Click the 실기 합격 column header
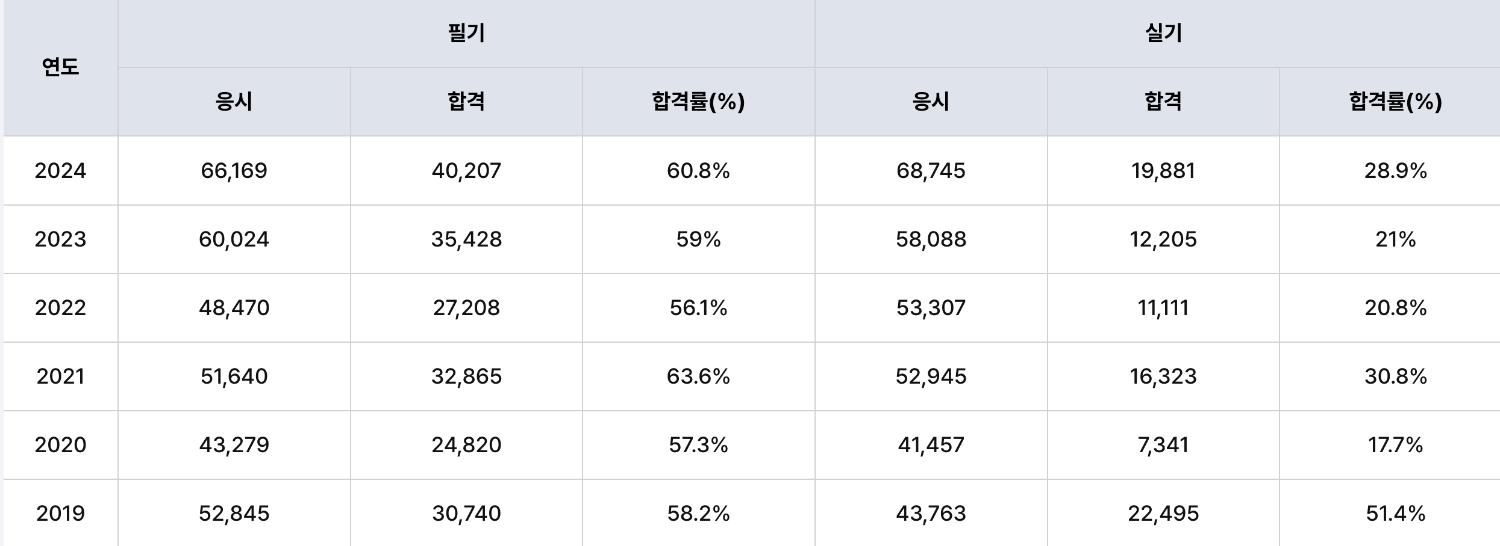 1163,102
